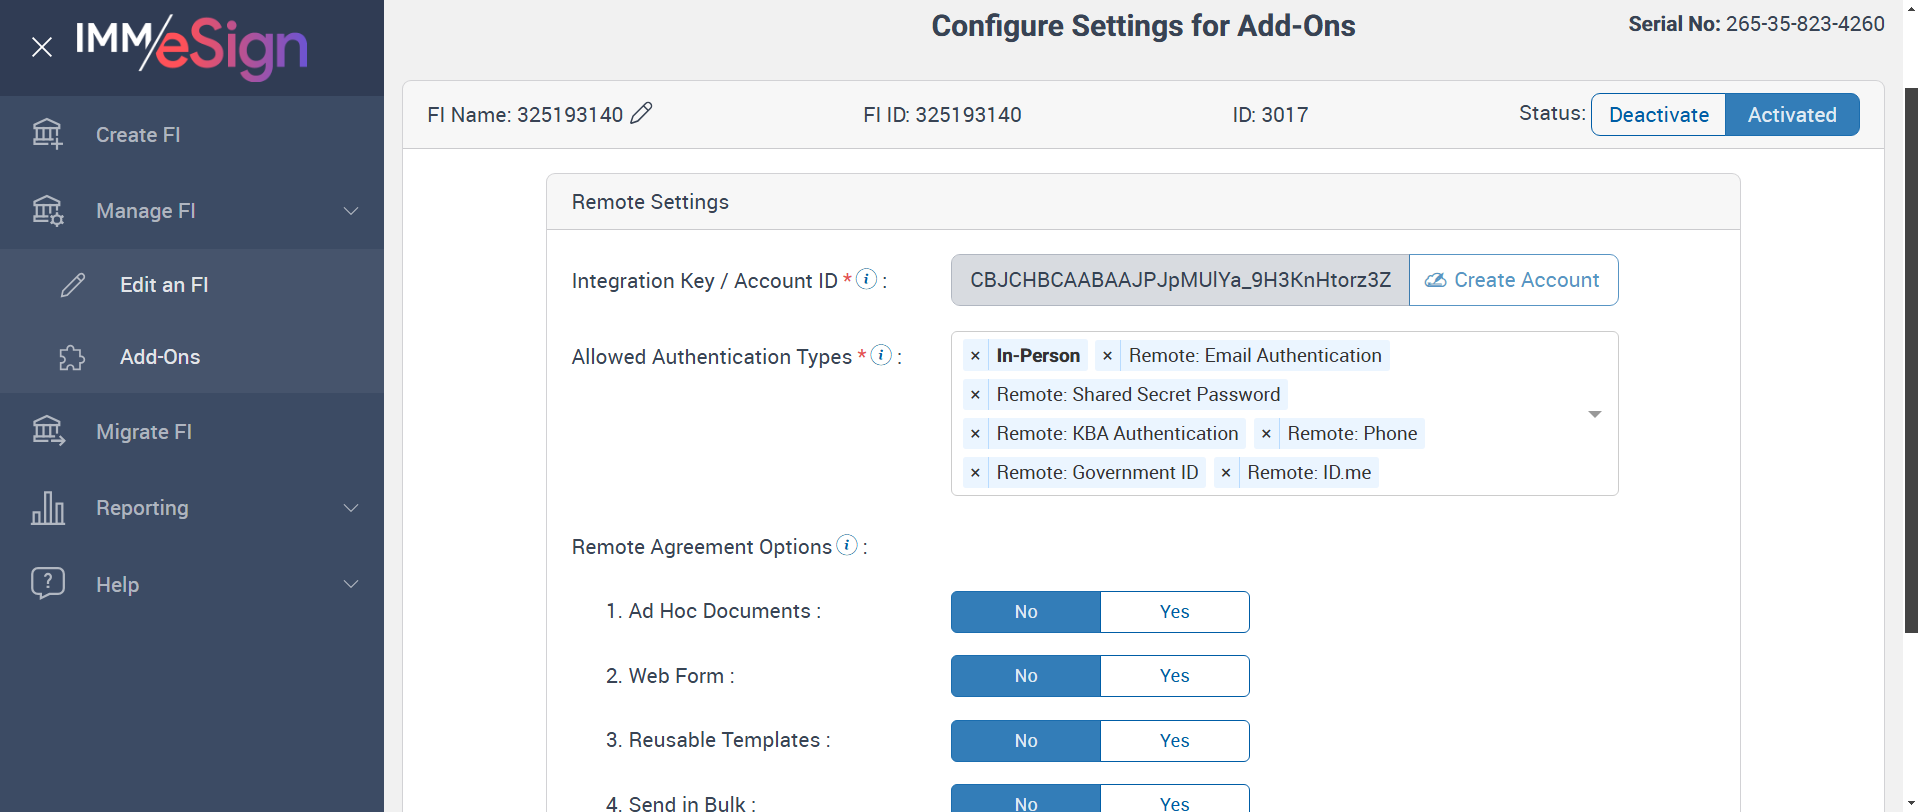Screen dimensions: 1920x812
Task: Set Reusable Templates to Yes
Action: point(1174,741)
